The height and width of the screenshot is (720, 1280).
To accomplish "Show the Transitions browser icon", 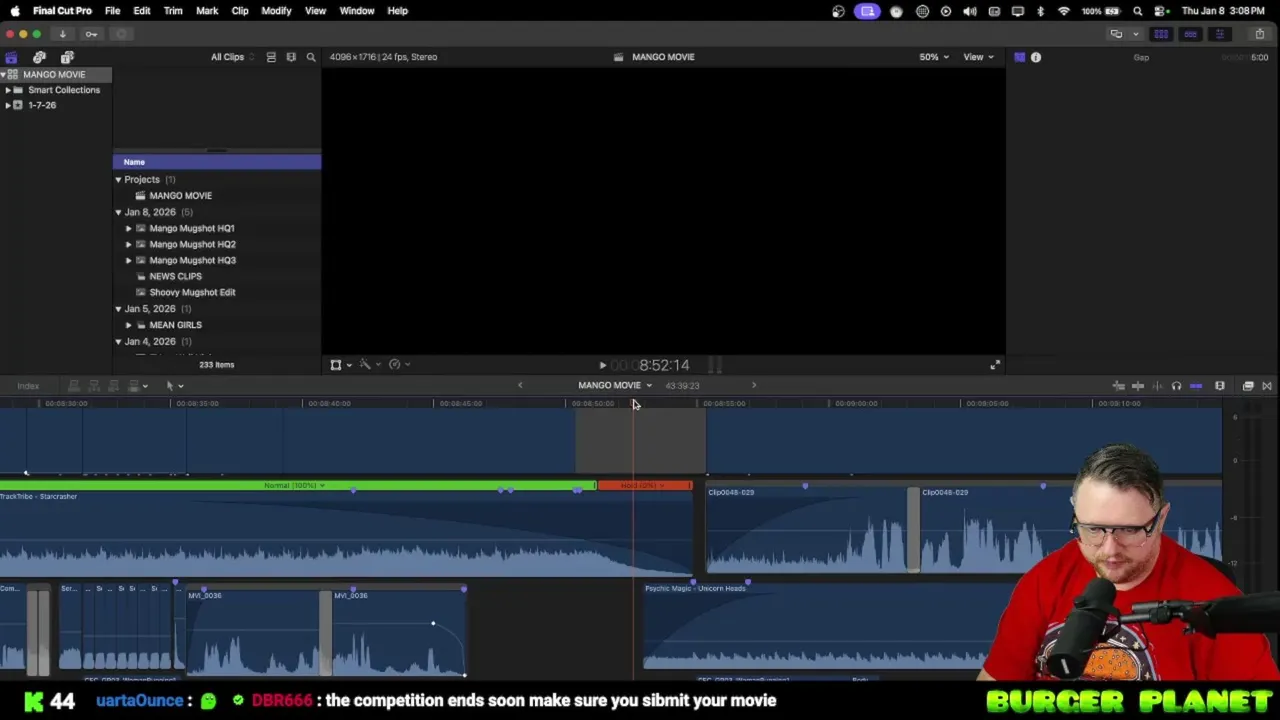I will (1267, 386).
